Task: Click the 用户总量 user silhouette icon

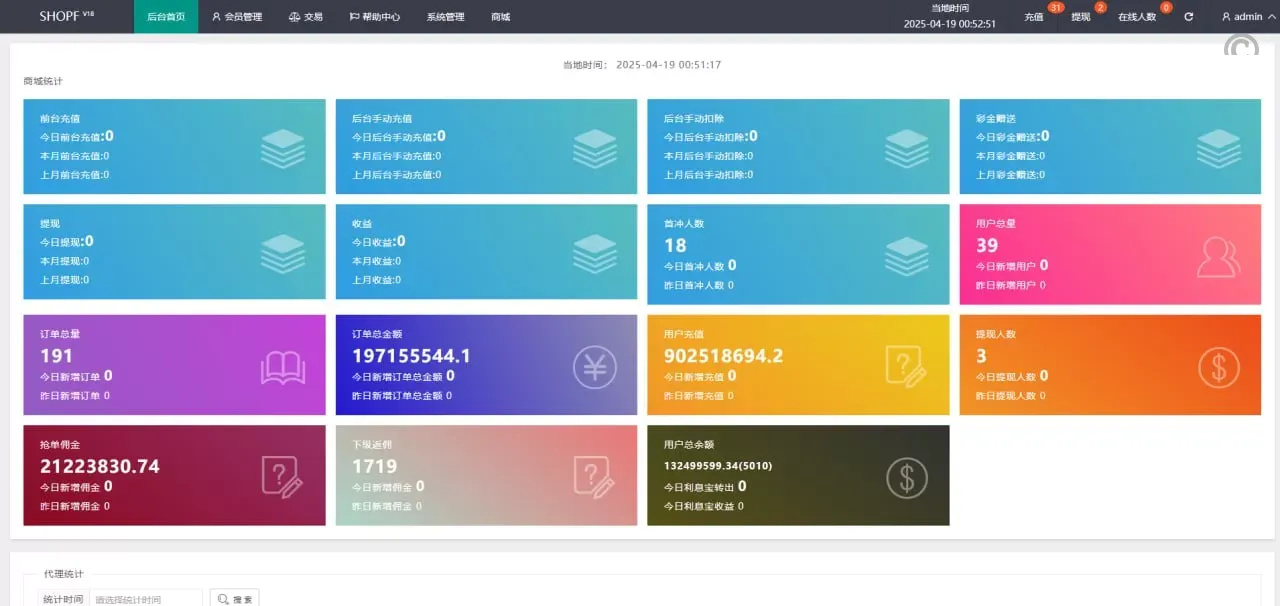Action: tap(1218, 257)
